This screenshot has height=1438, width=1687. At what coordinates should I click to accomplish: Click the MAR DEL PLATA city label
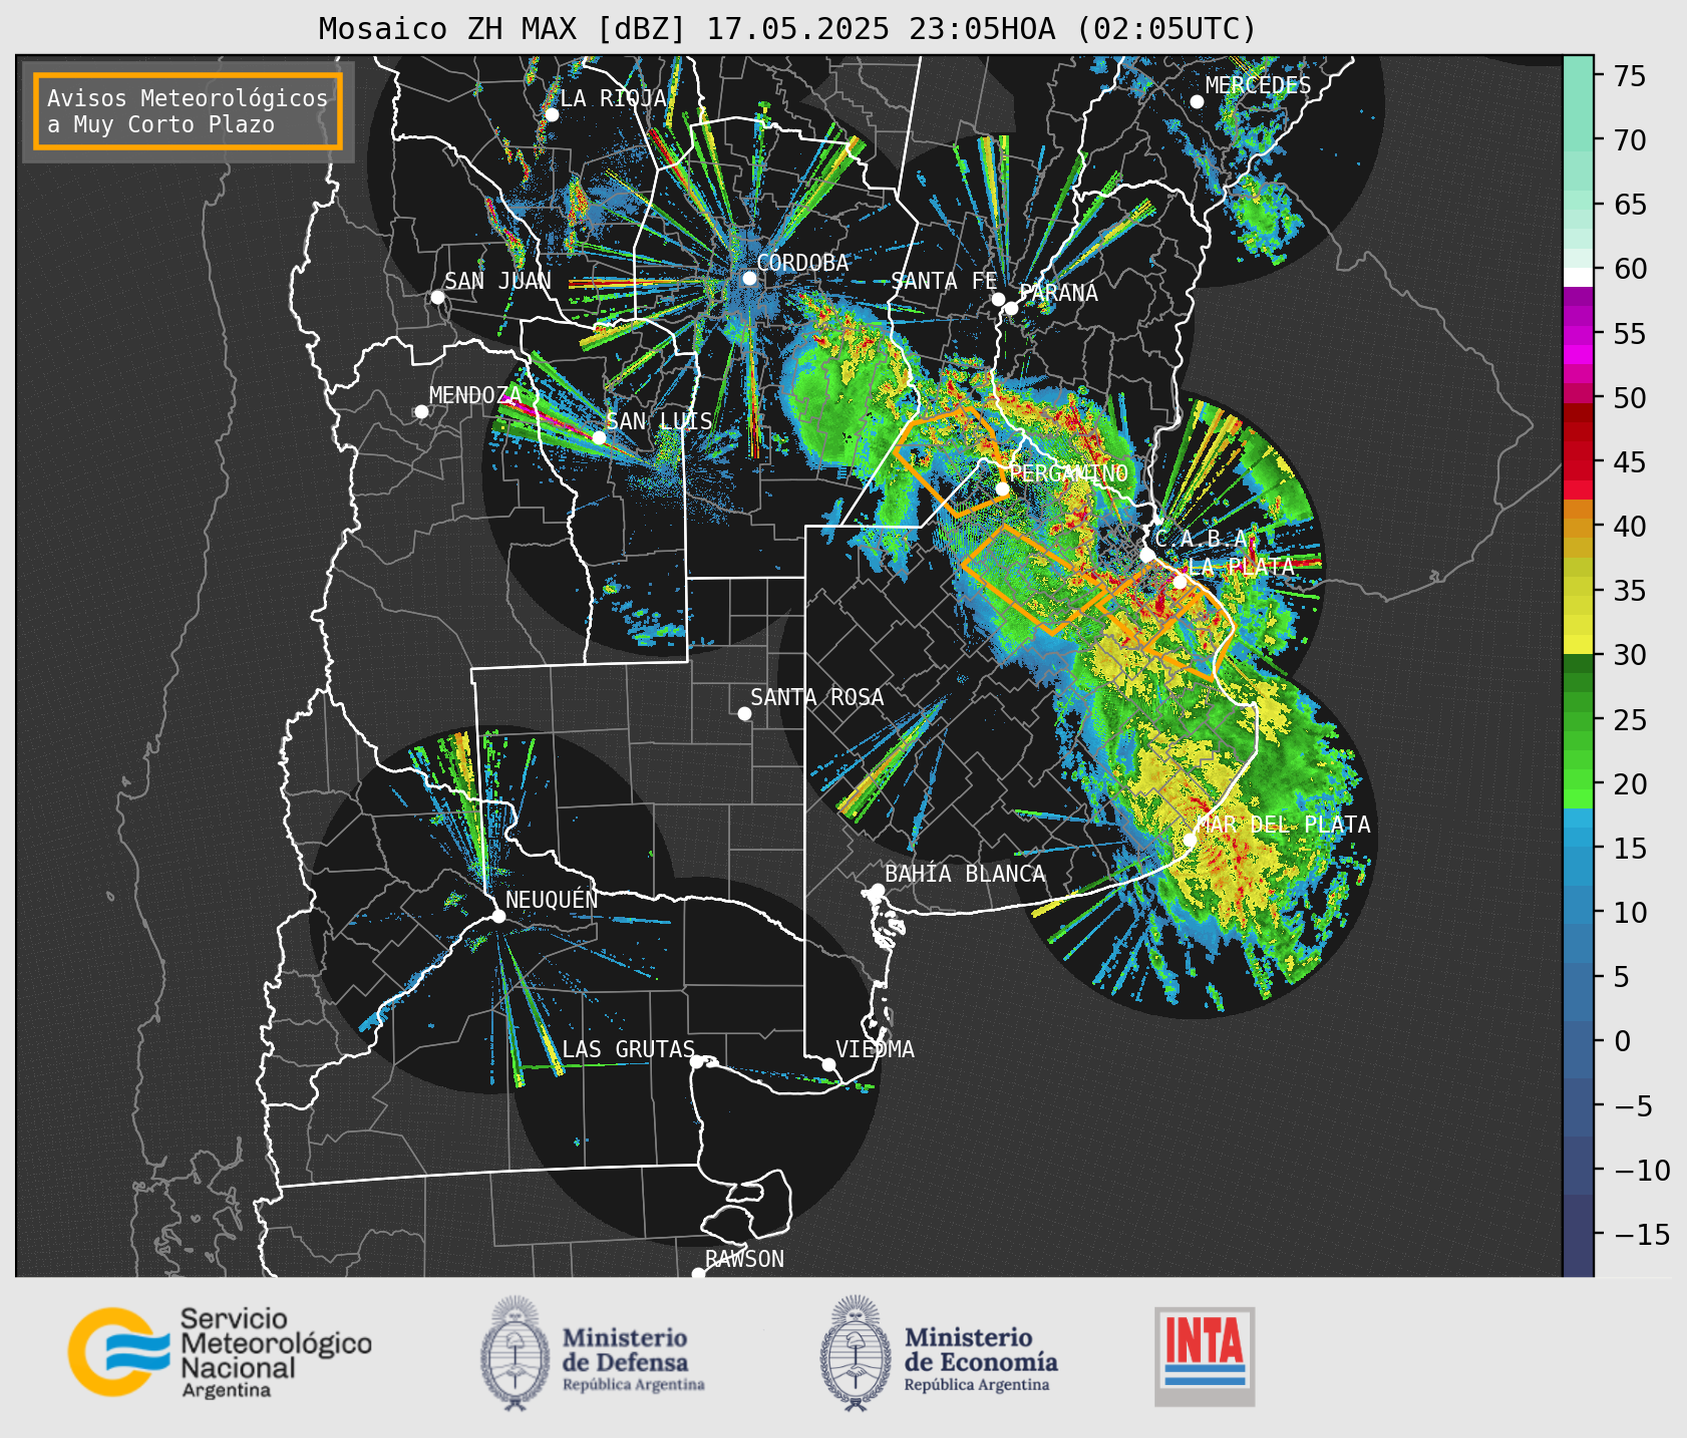click(x=1283, y=824)
